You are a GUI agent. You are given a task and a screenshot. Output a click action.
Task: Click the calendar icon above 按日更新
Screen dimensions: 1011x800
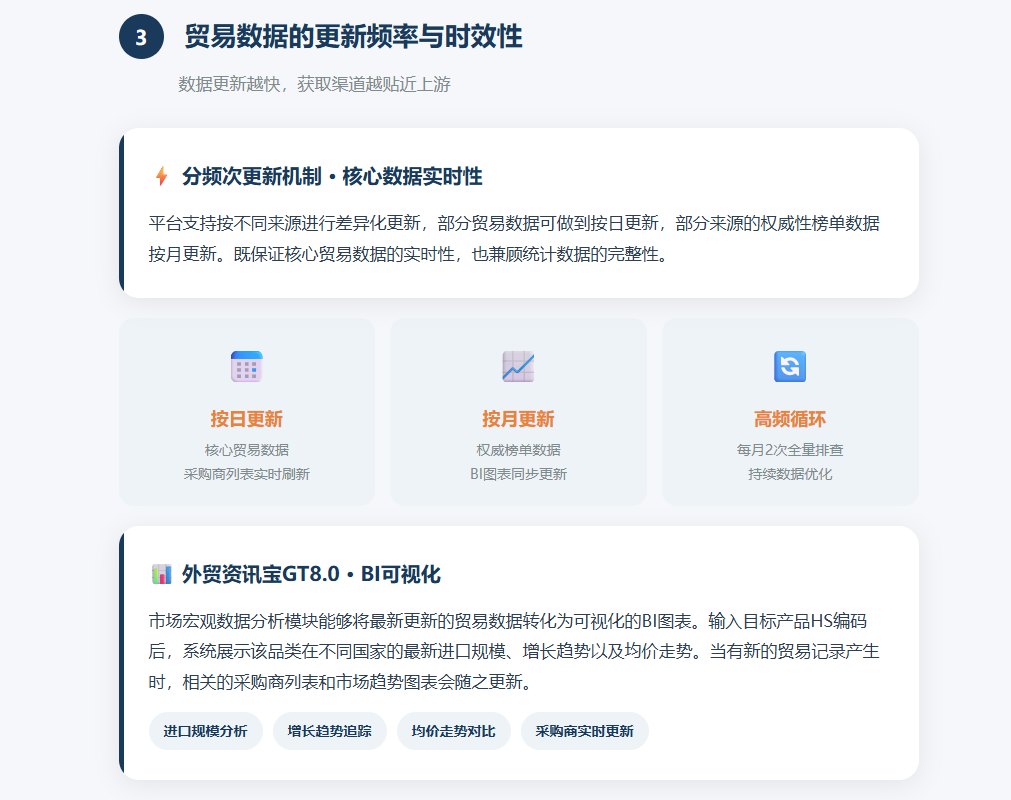click(247, 367)
